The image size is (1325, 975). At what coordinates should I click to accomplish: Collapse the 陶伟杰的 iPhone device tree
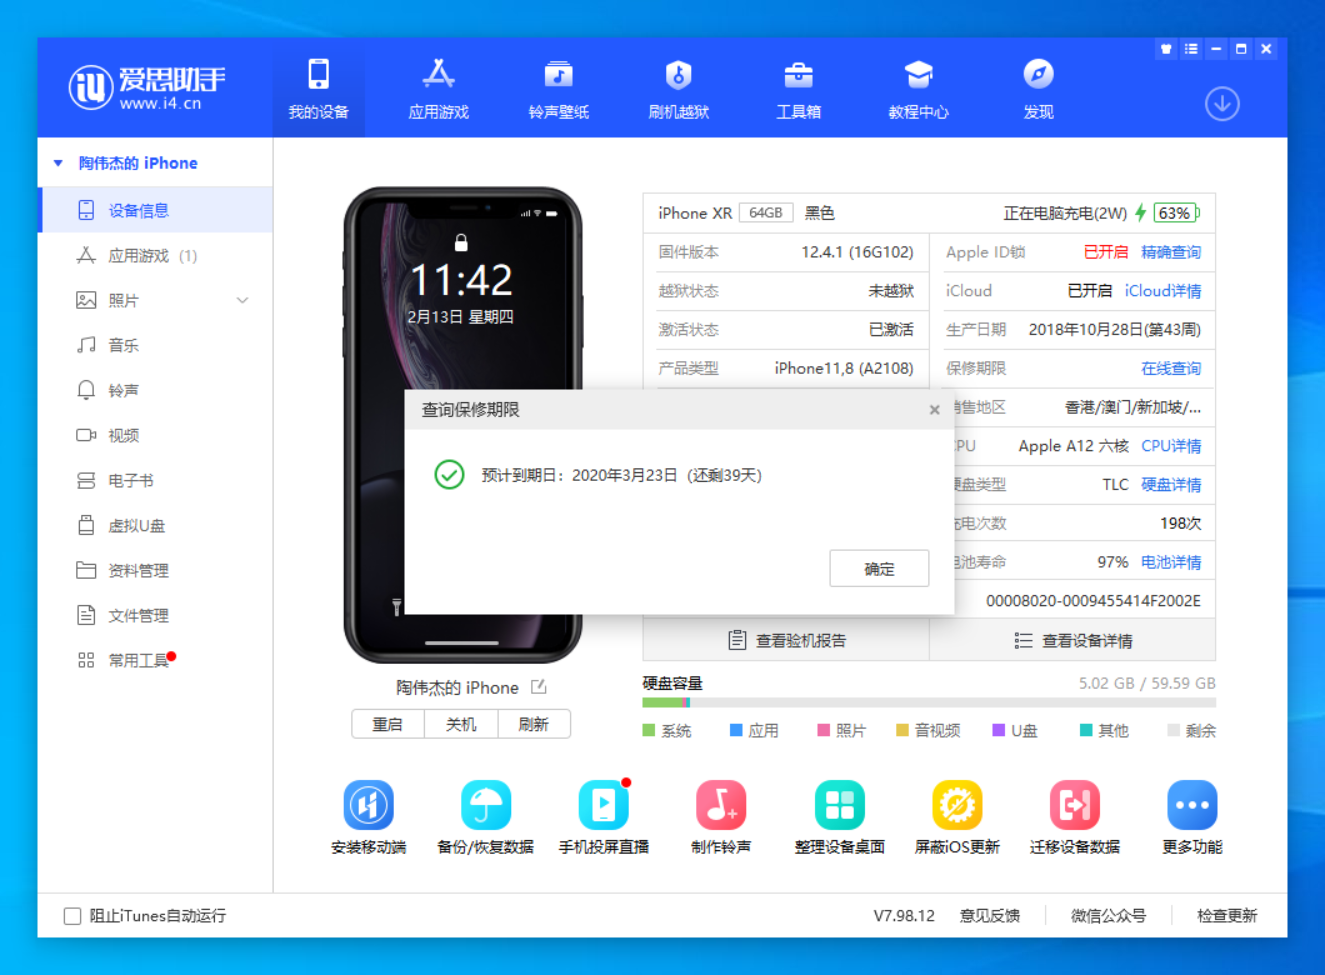pos(58,163)
